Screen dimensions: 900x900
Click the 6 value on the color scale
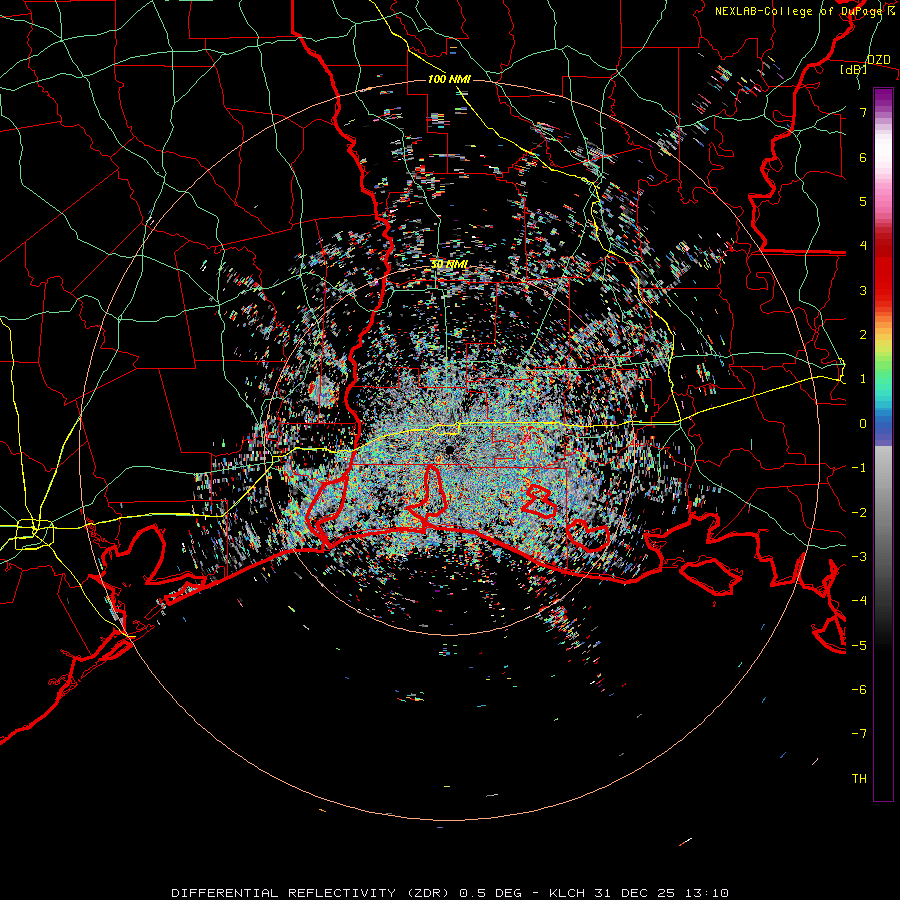coord(863,157)
